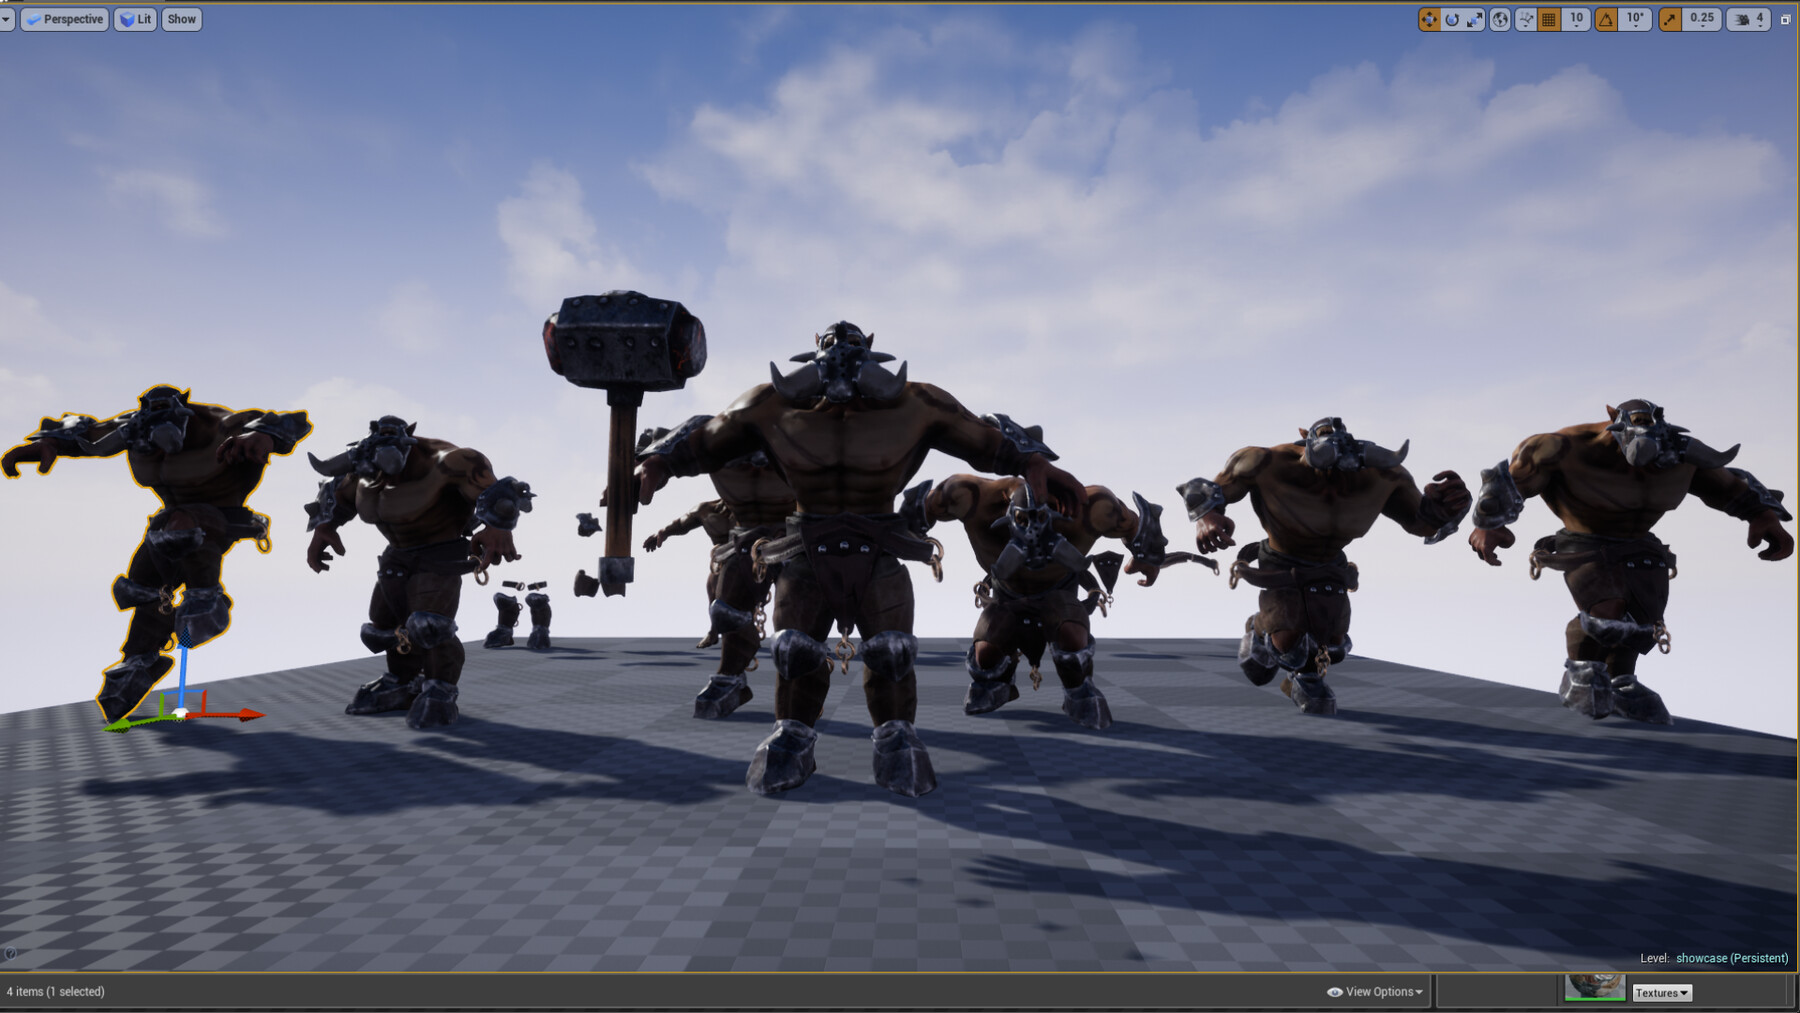Open the Perspective viewport menu

point(64,19)
